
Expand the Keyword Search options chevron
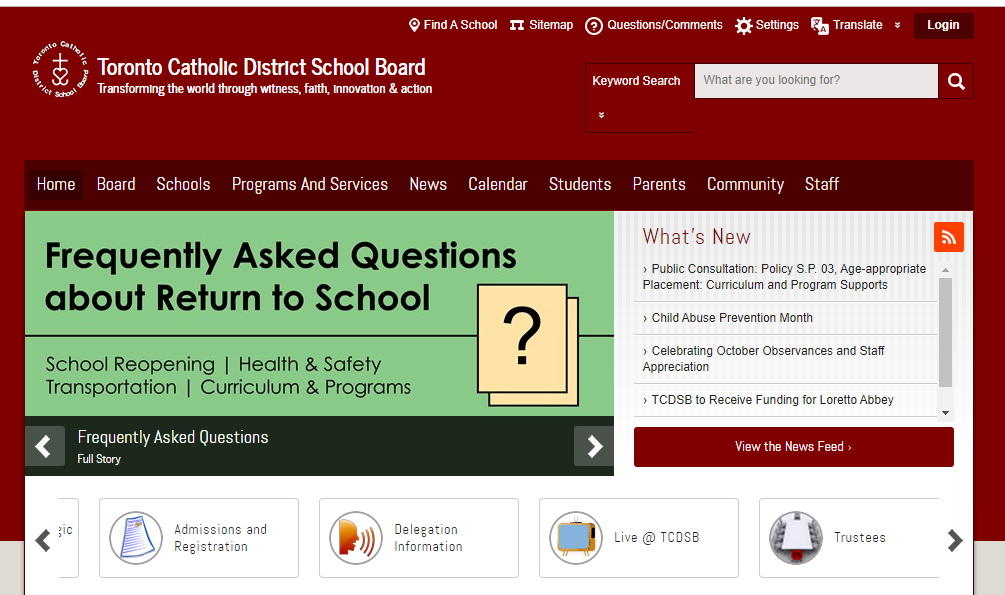(601, 115)
